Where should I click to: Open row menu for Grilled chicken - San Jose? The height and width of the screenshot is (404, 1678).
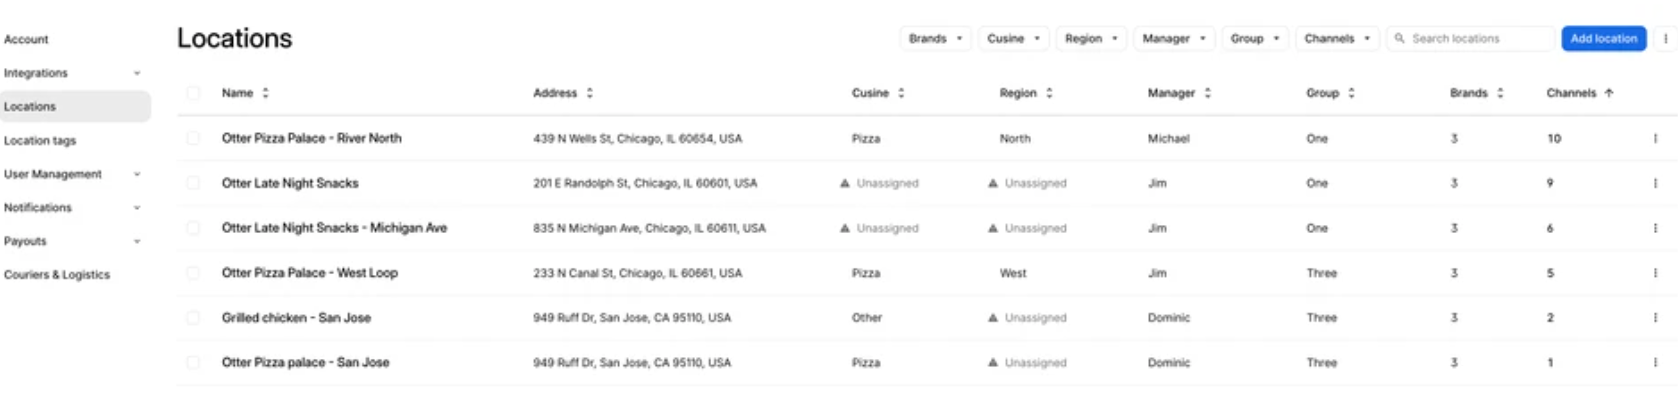click(x=1655, y=318)
